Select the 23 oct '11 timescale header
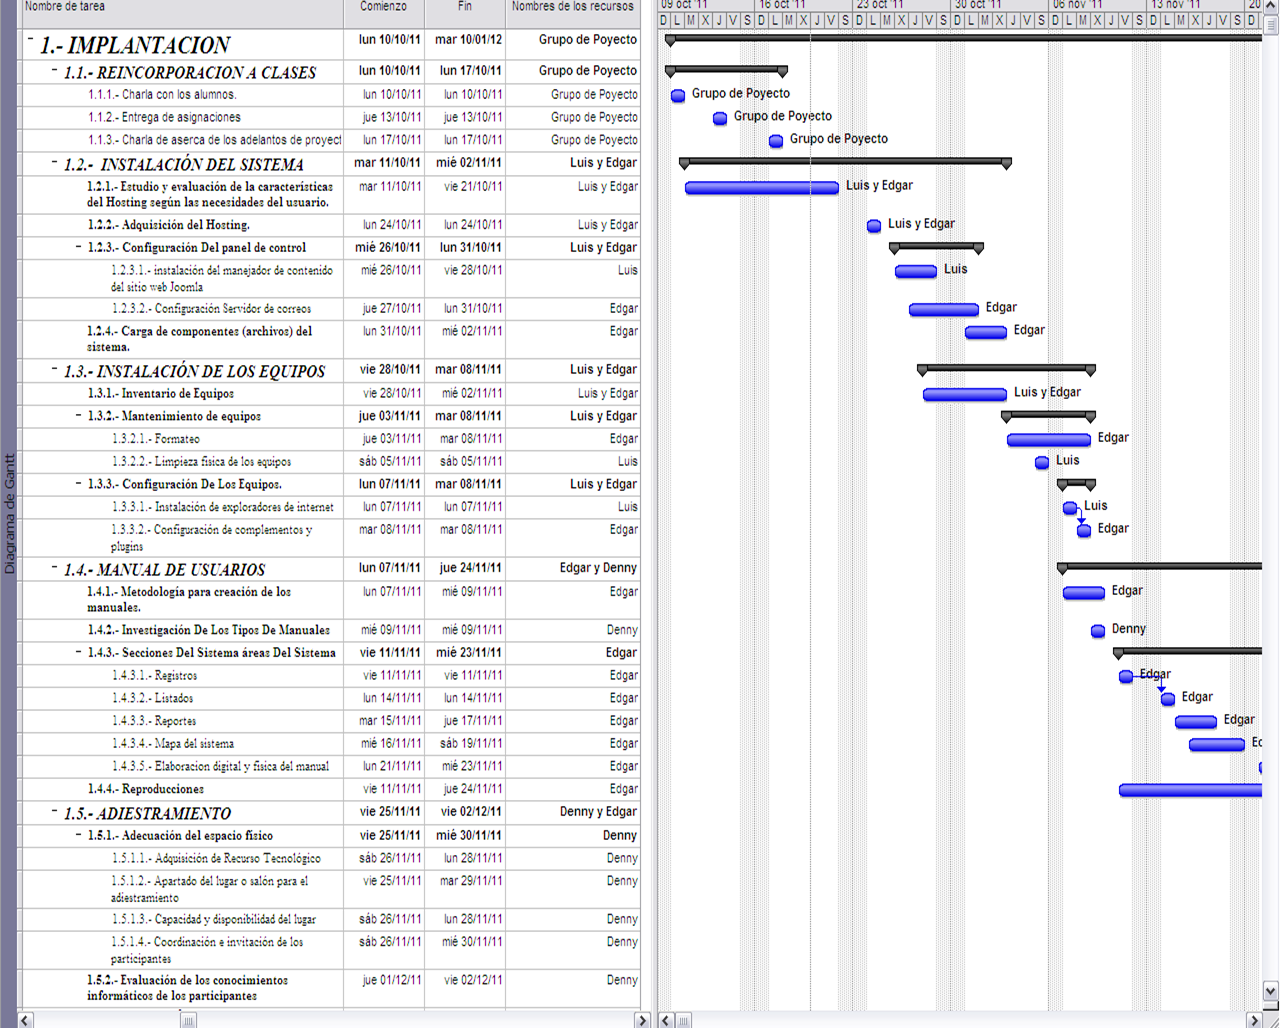Viewport: 1280px width, 1028px height. 902,5
